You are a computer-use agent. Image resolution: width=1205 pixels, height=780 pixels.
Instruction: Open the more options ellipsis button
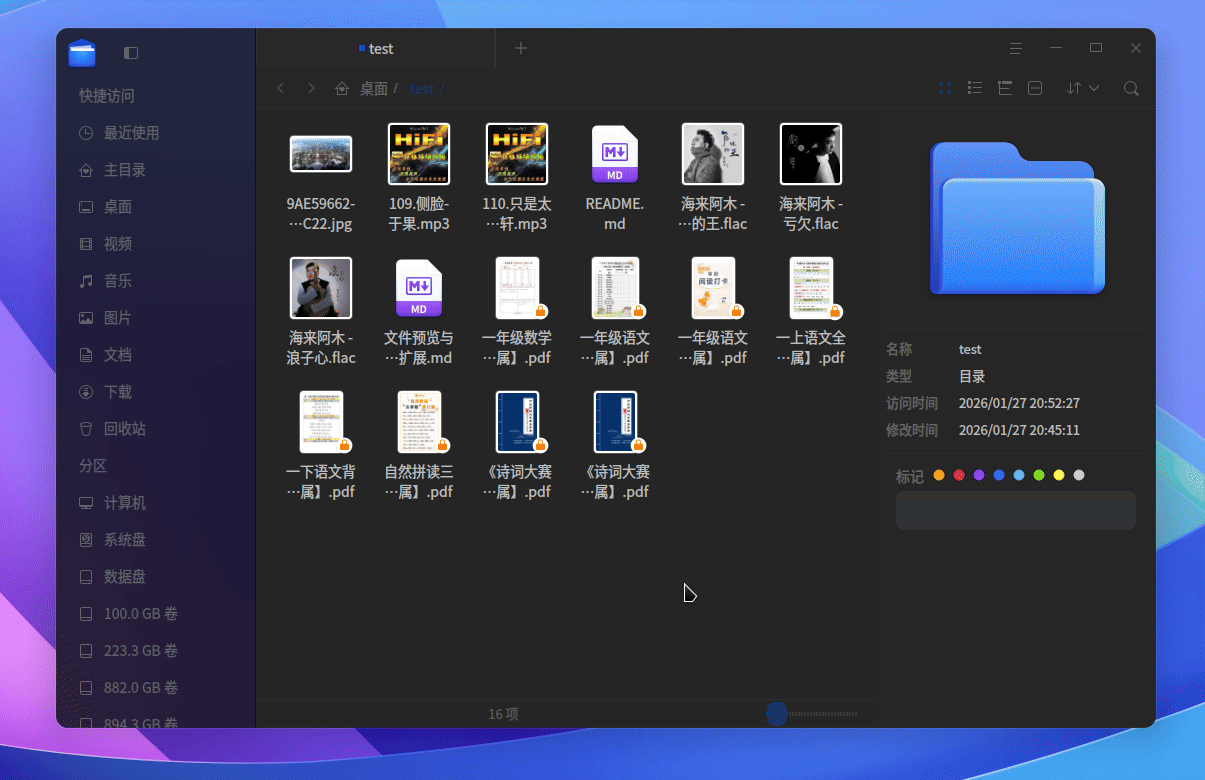tap(1035, 88)
